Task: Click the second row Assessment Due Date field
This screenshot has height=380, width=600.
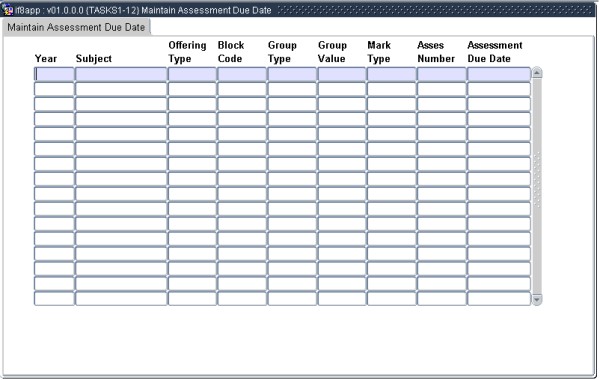Action: (499, 89)
